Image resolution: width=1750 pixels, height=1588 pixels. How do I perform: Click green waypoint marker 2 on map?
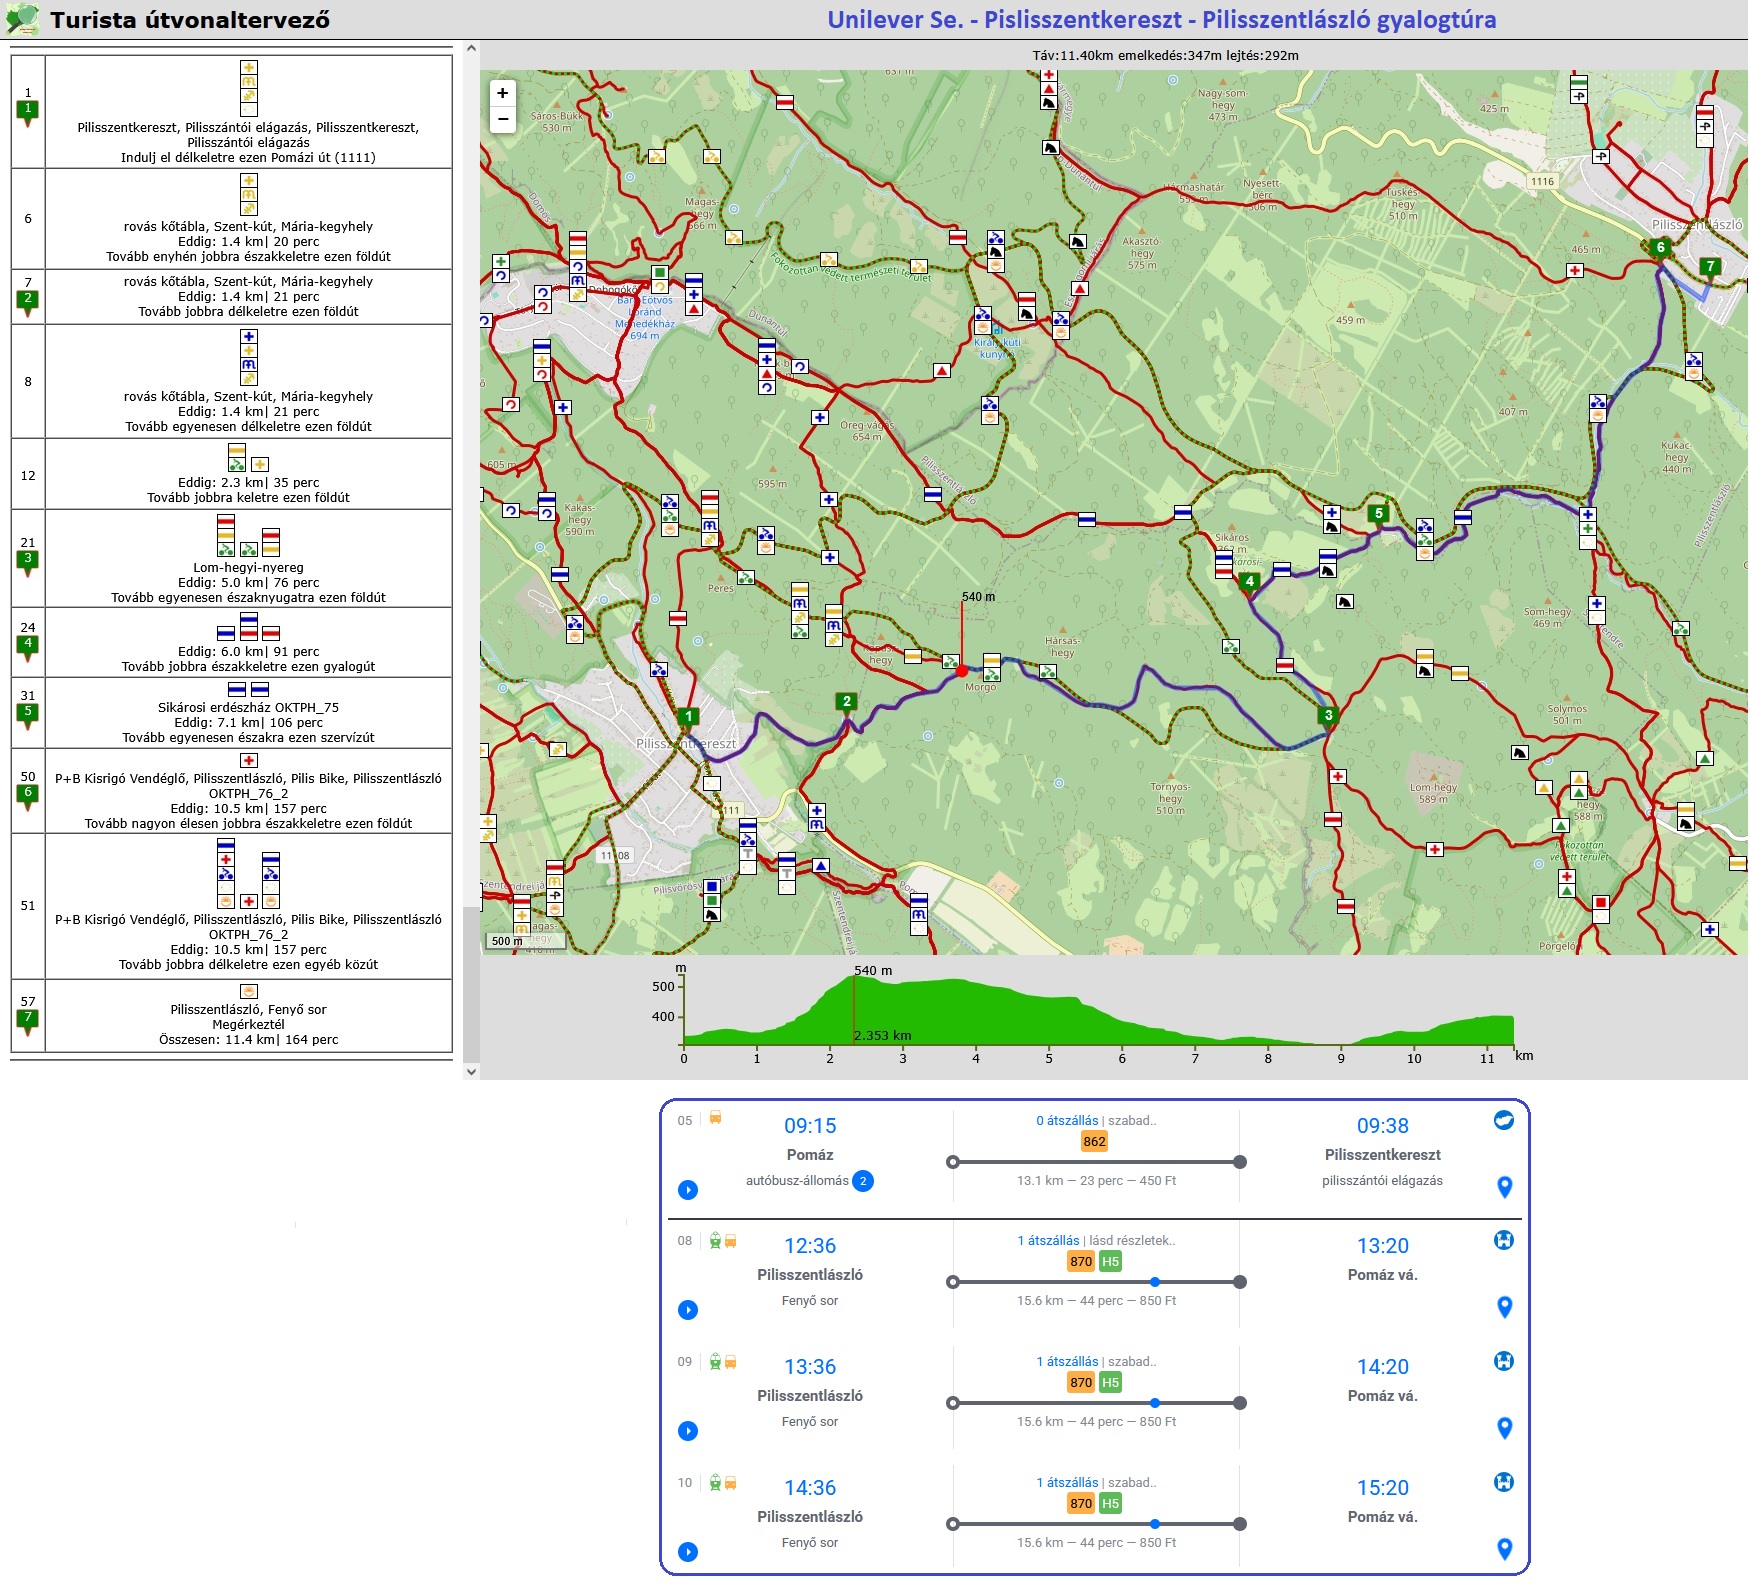pyautogui.click(x=846, y=702)
